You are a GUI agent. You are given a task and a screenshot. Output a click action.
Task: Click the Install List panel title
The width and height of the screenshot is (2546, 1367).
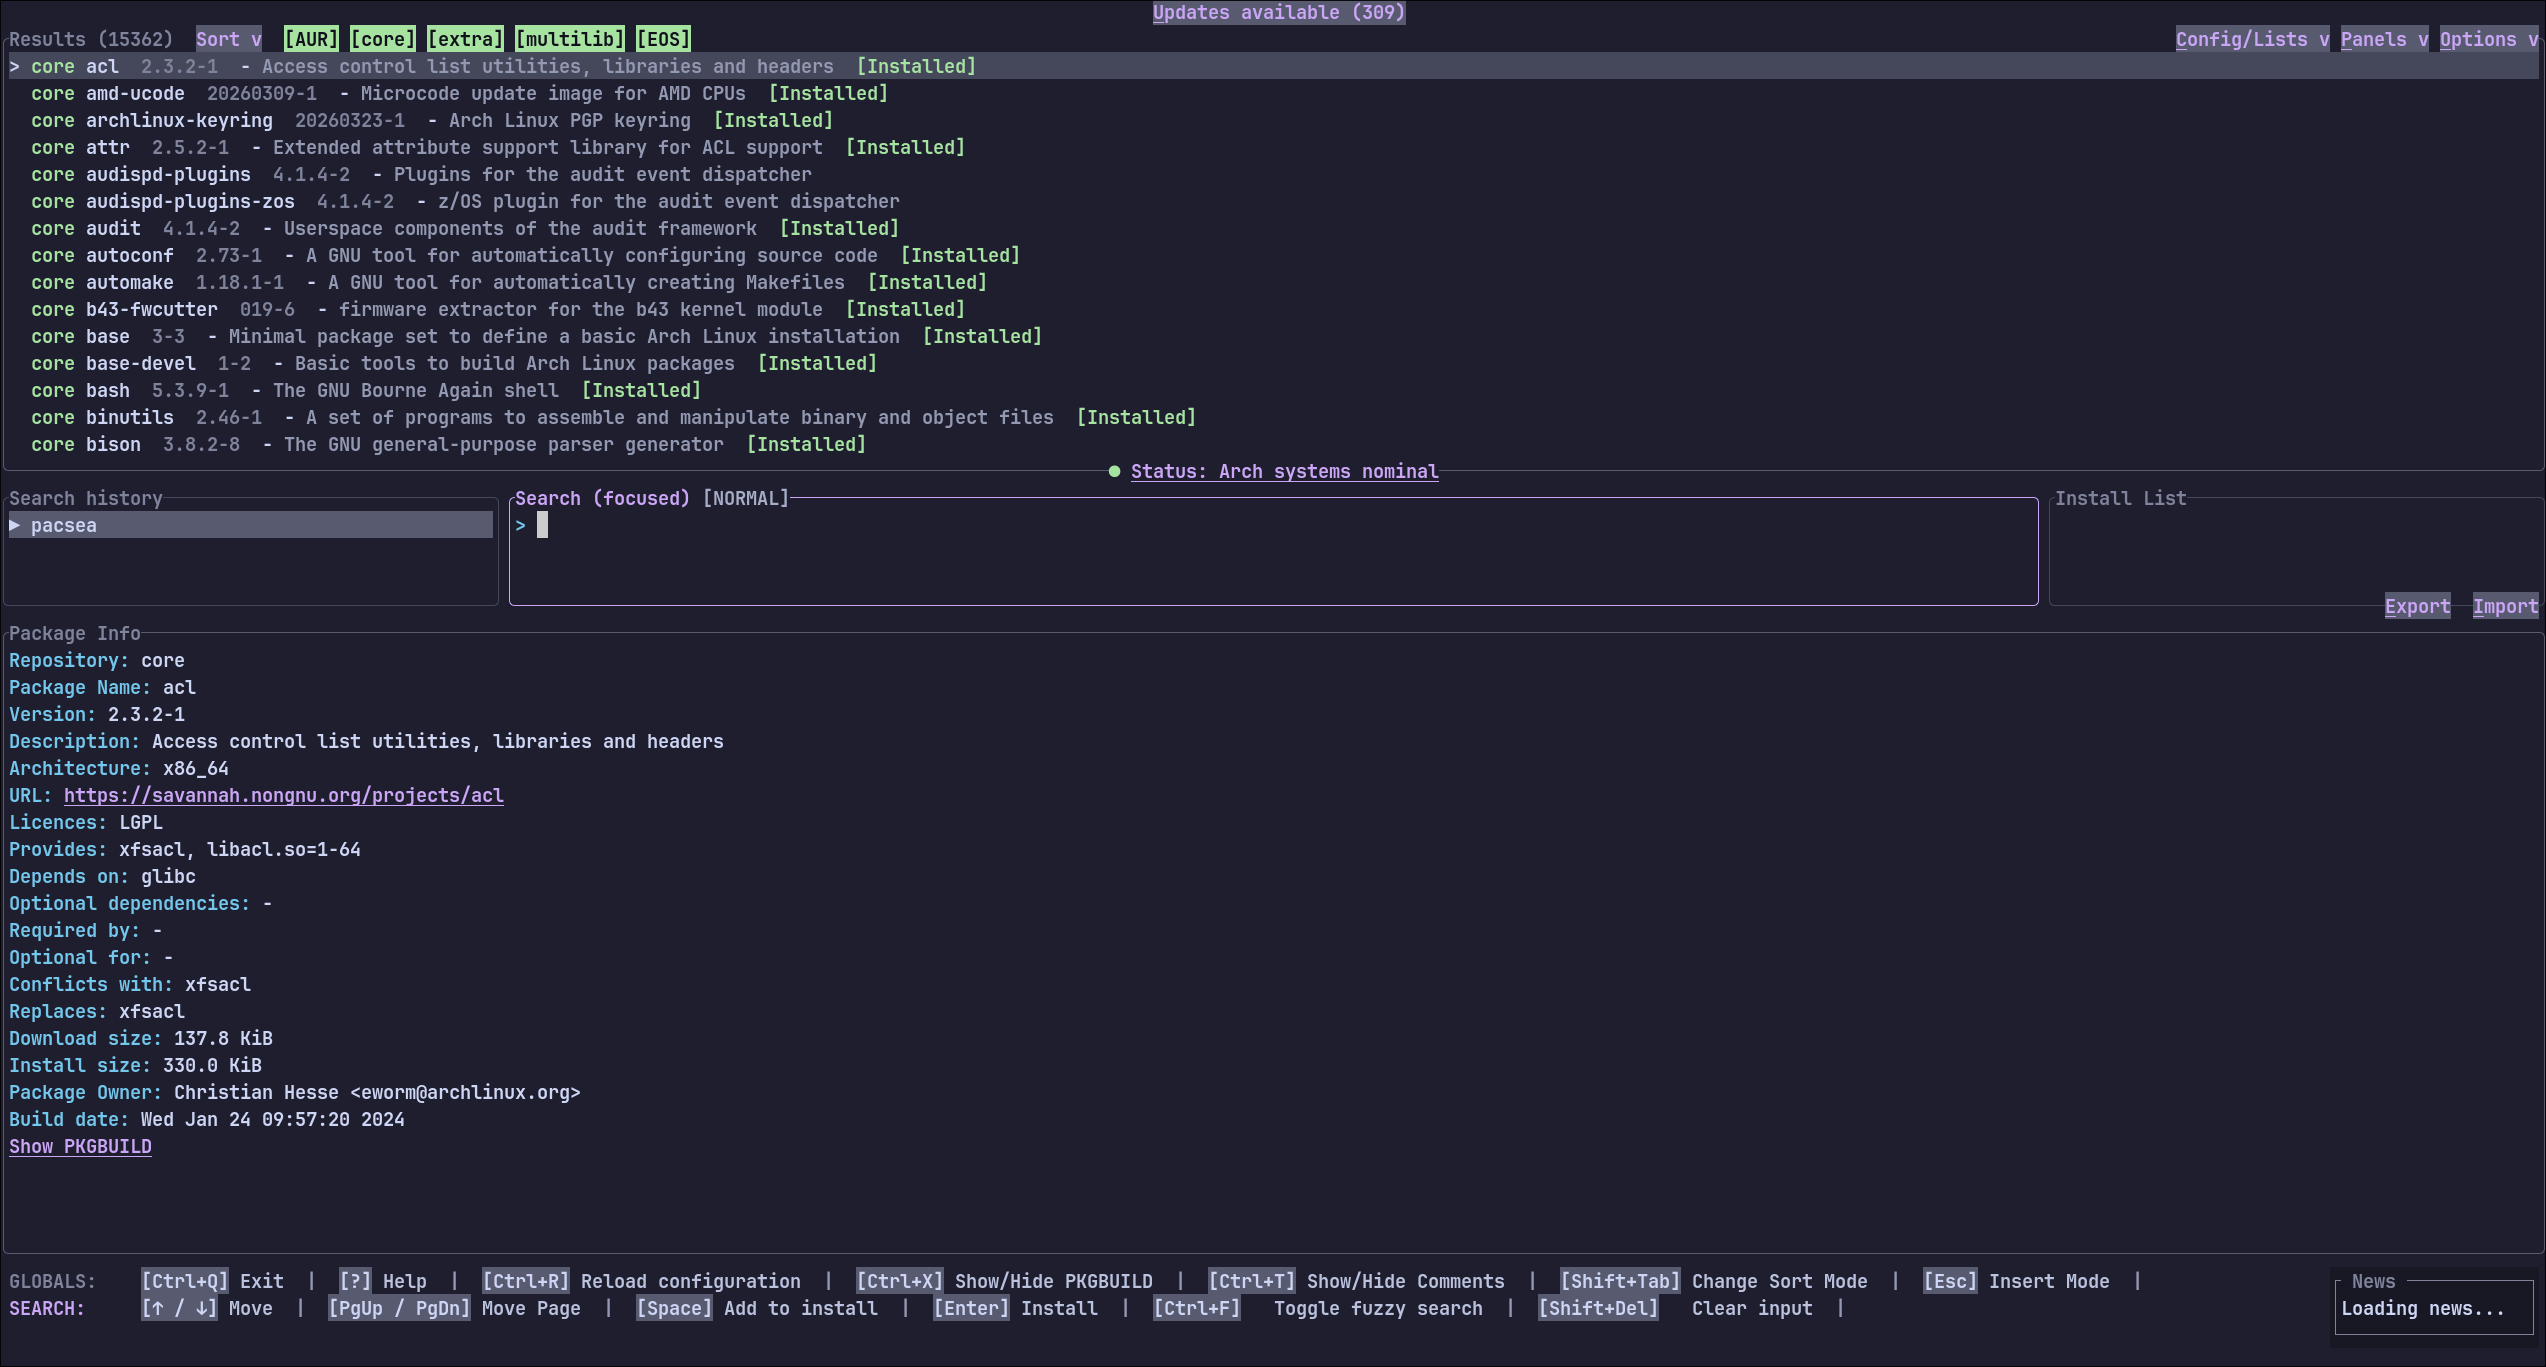click(x=2120, y=498)
